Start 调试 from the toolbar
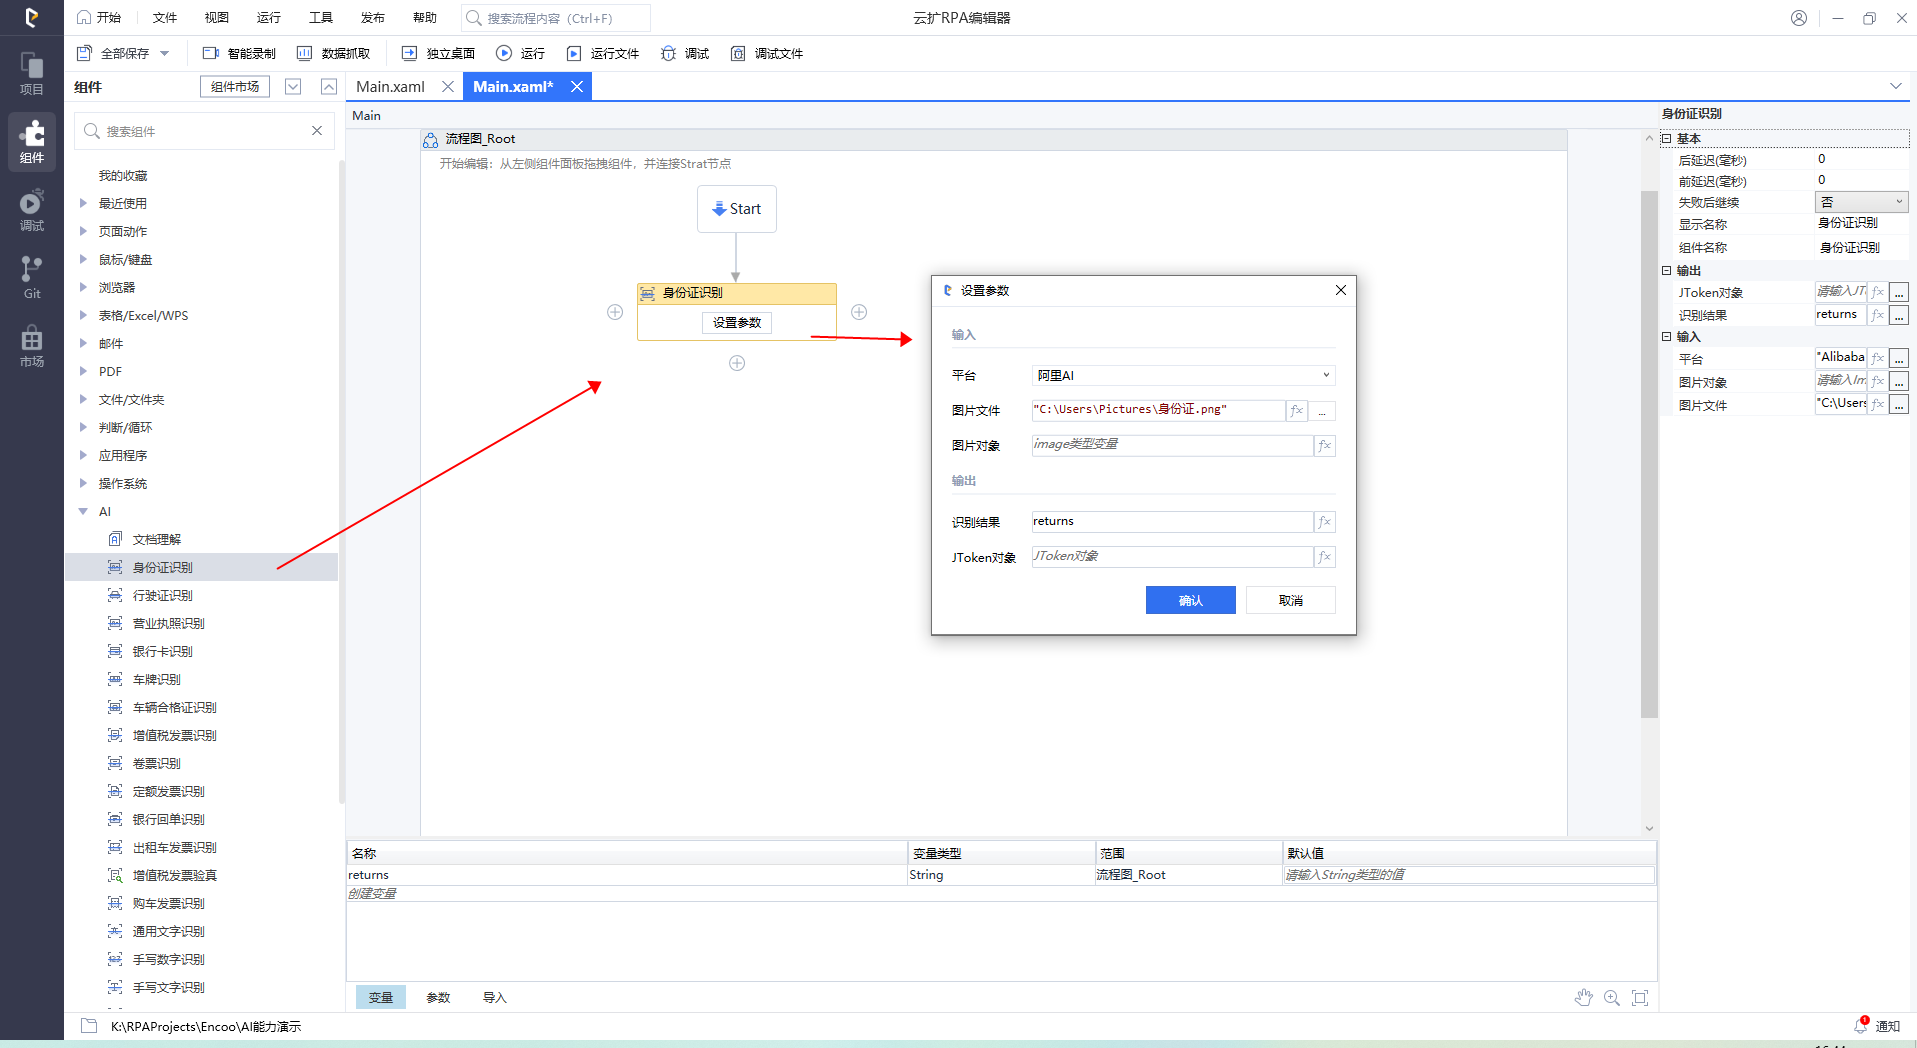1917x1048 pixels. coord(685,53)
